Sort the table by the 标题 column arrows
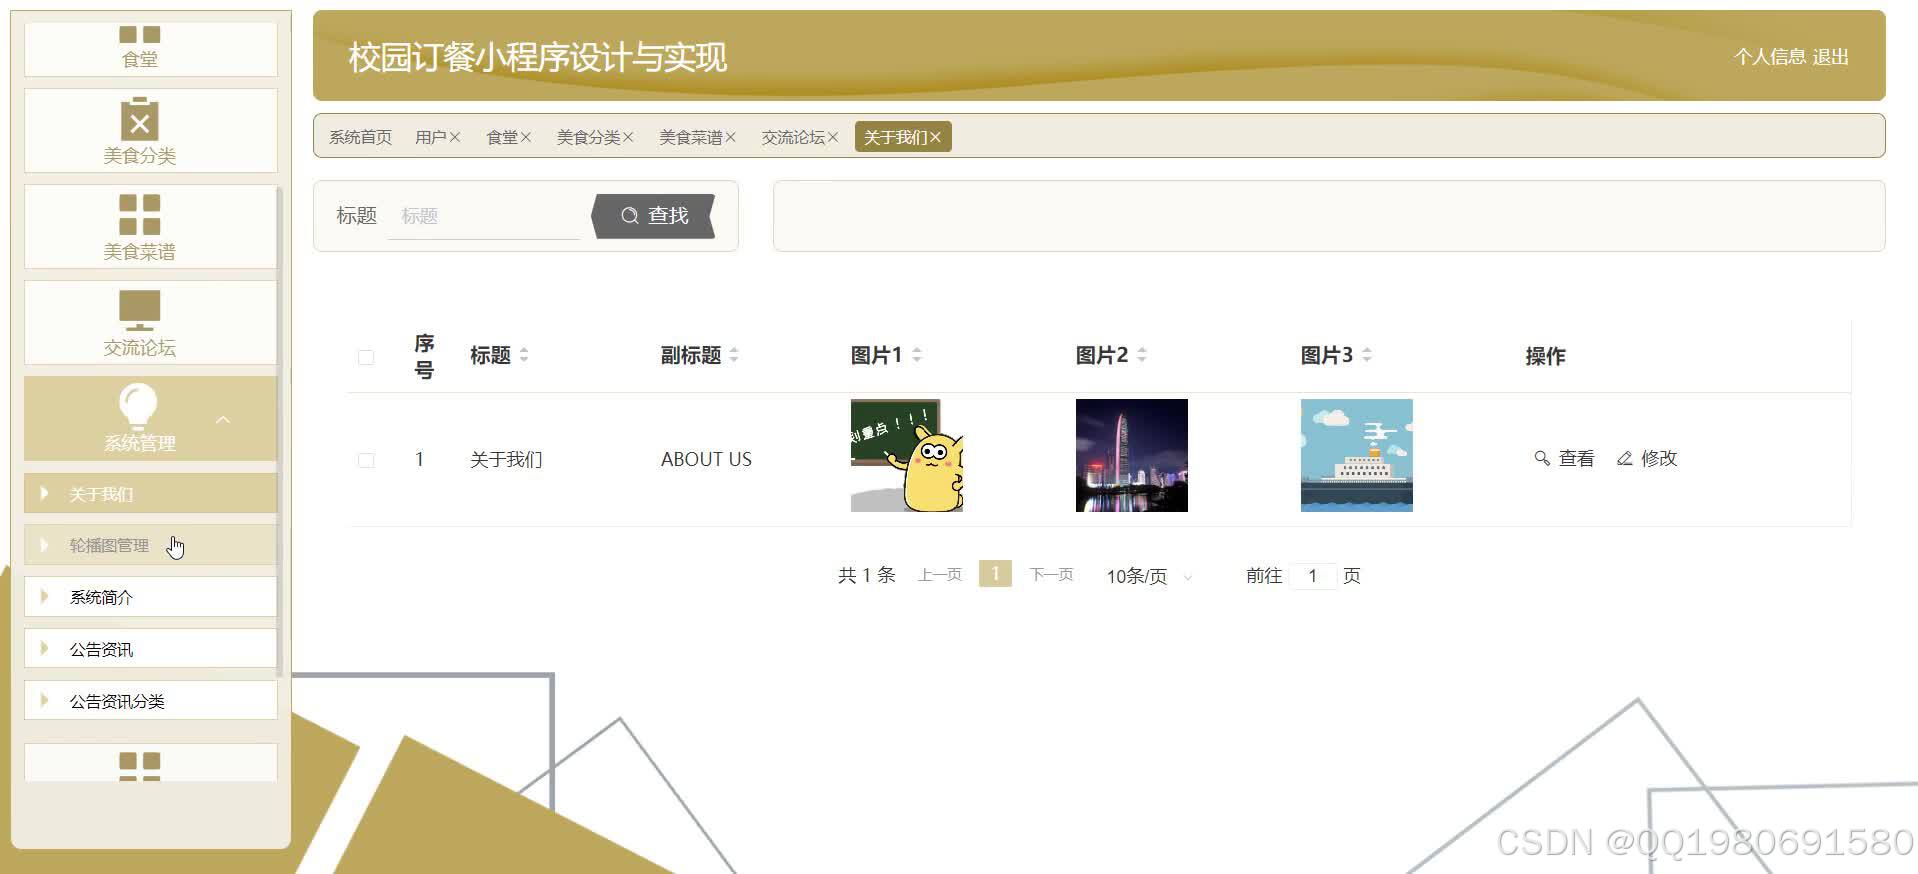The height and width of the screenshot is (874, 1918). pos(524,355)
